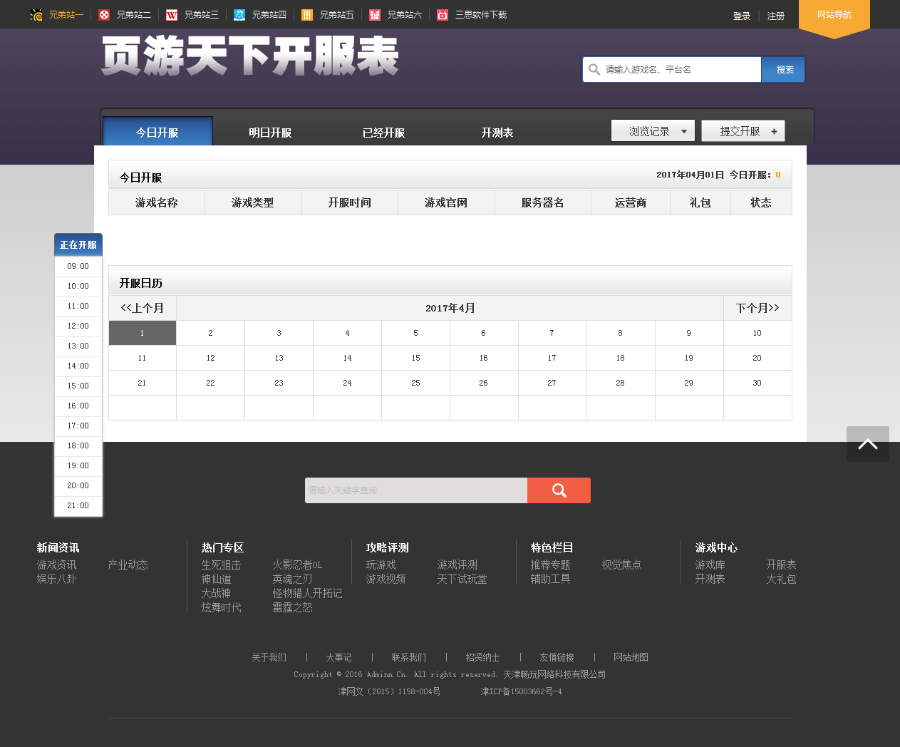Click the 21:00 time slot
Viewport: 900px width, 747px height.
pos(78,505)
